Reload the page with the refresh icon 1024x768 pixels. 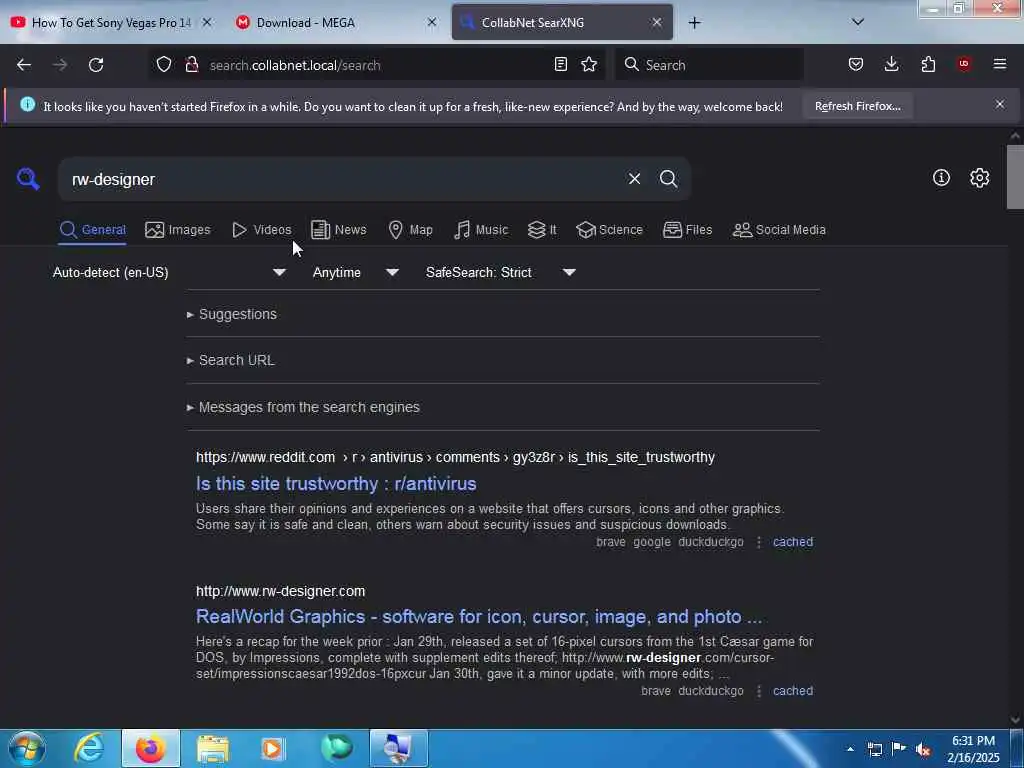tap(96, 65)
